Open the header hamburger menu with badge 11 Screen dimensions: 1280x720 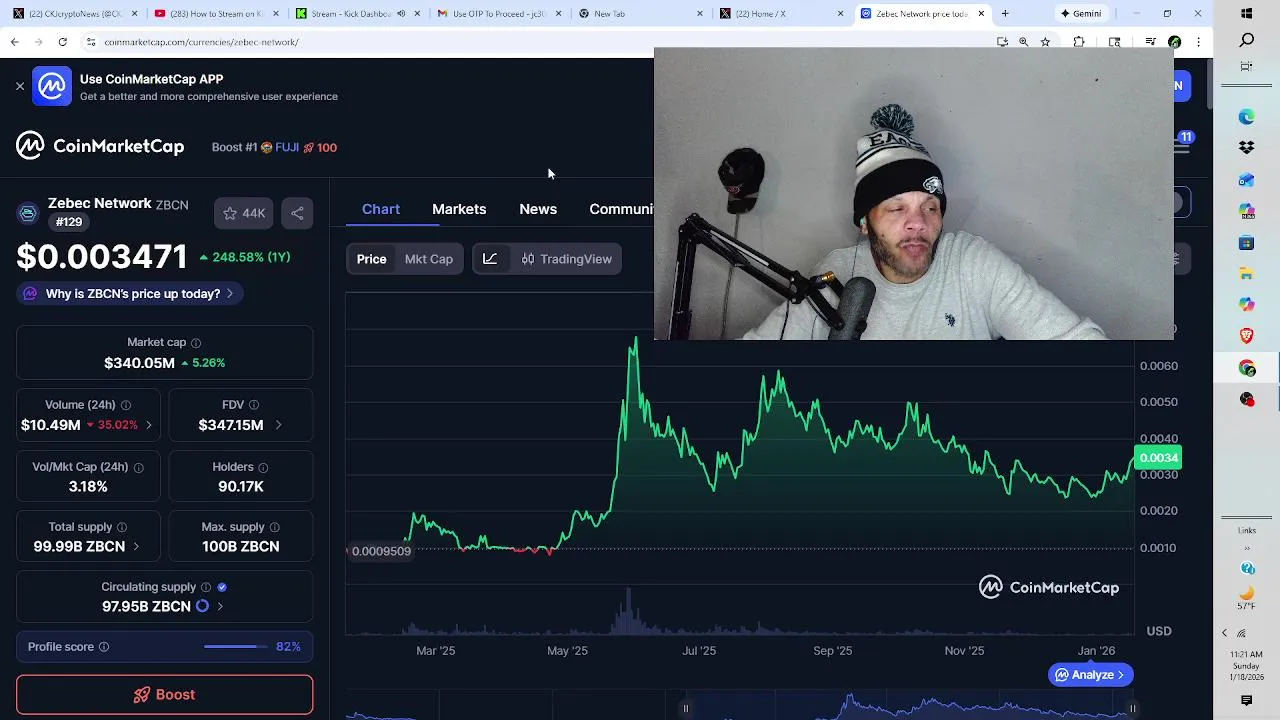(1182, 146)
